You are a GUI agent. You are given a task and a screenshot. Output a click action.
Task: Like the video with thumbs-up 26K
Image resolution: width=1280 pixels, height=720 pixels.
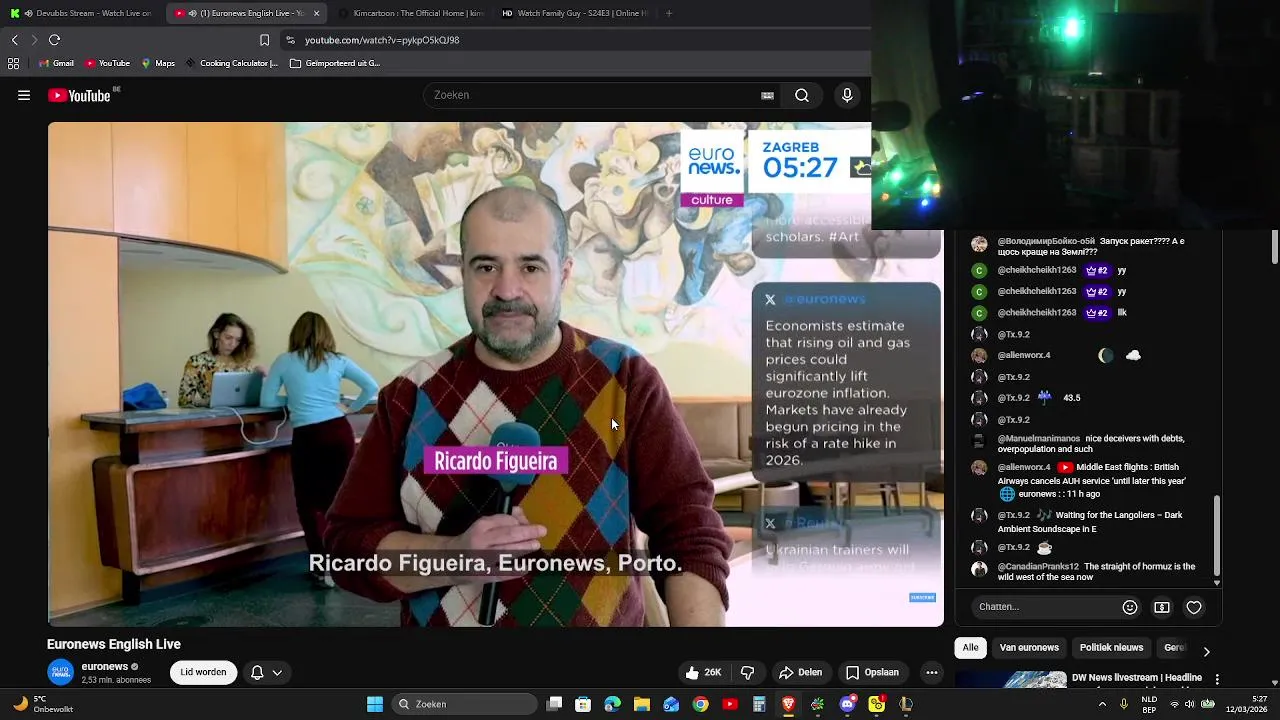(x=704, y=673)
